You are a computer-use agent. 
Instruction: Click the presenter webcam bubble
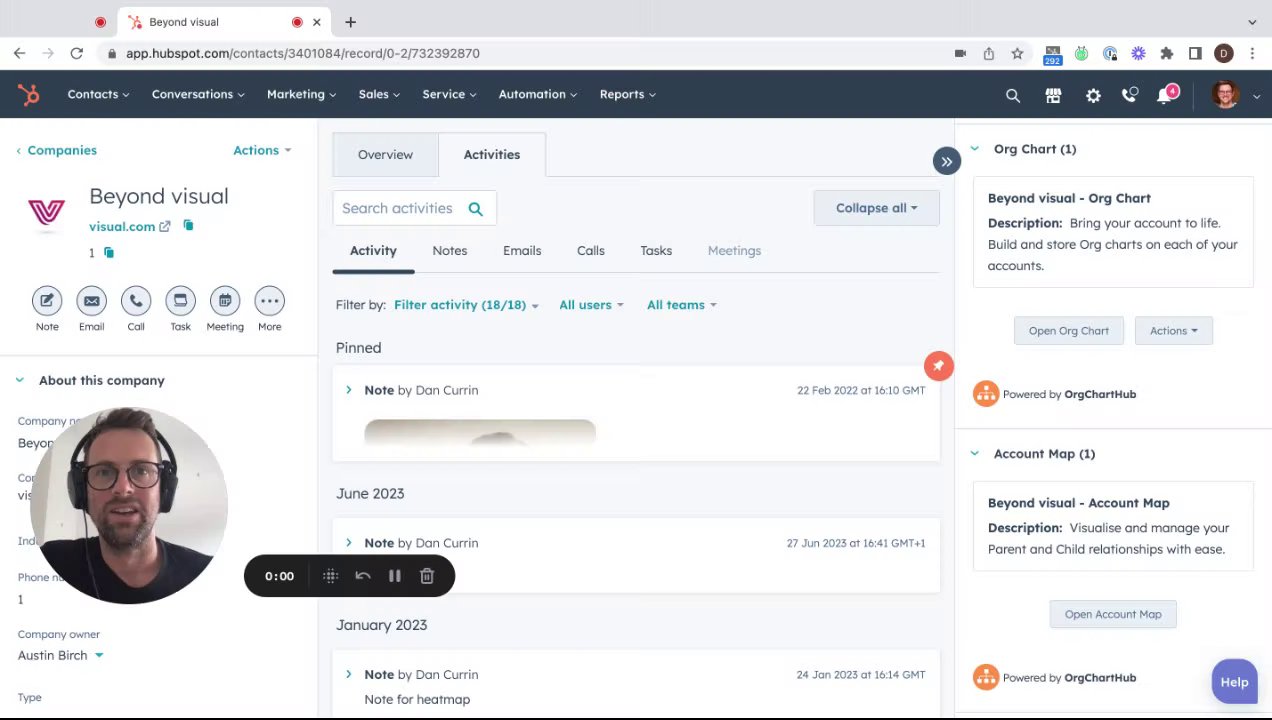pyautogui.click(x=129, y=505)
